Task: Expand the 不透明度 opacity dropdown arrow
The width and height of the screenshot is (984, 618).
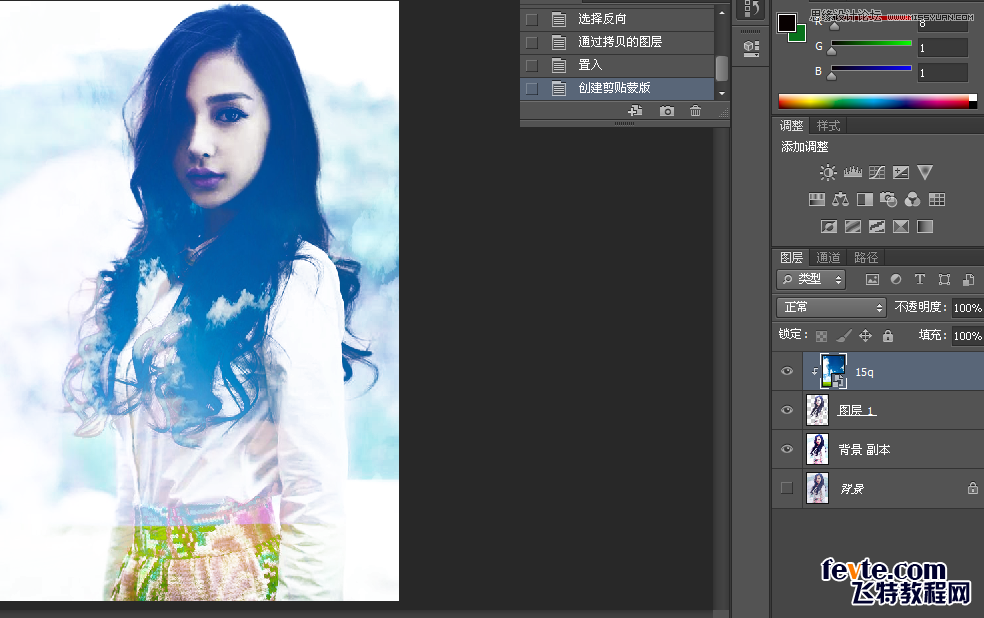Action: (x=980, y=307)
